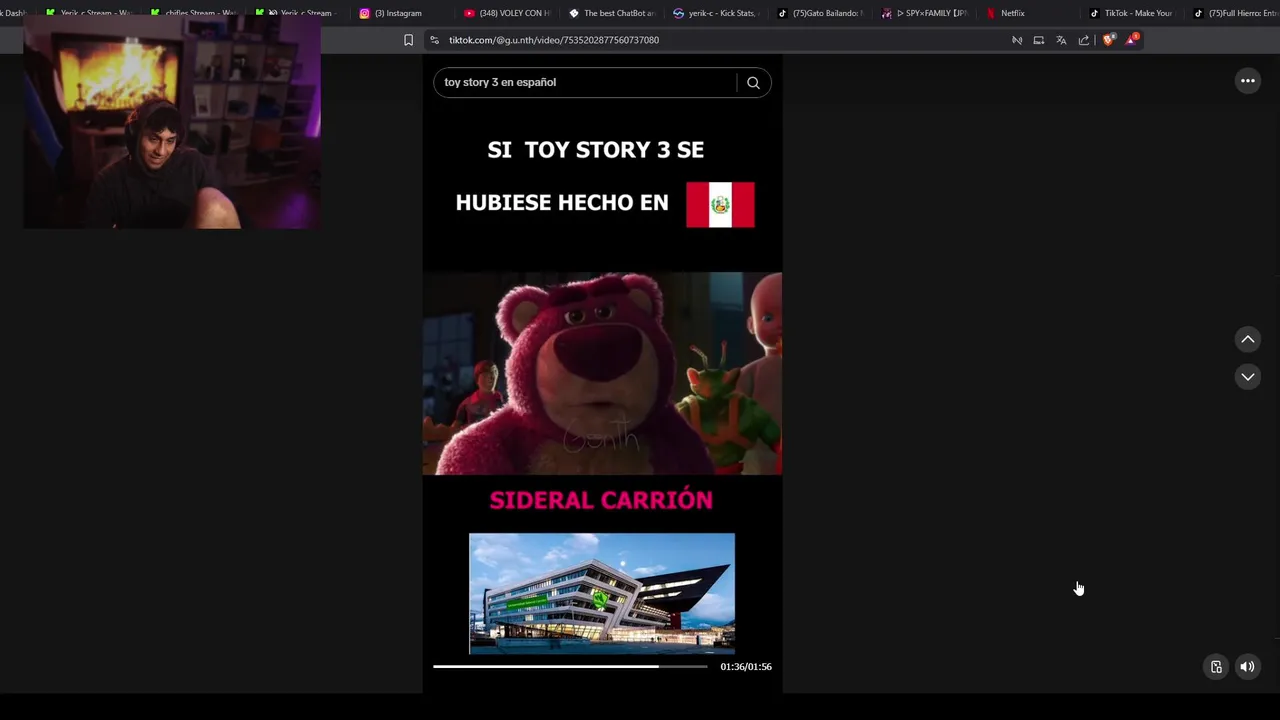Switch to 'Gato Bailando' TikTok tab
This screenshot has height=720, width=1280.
820,13
